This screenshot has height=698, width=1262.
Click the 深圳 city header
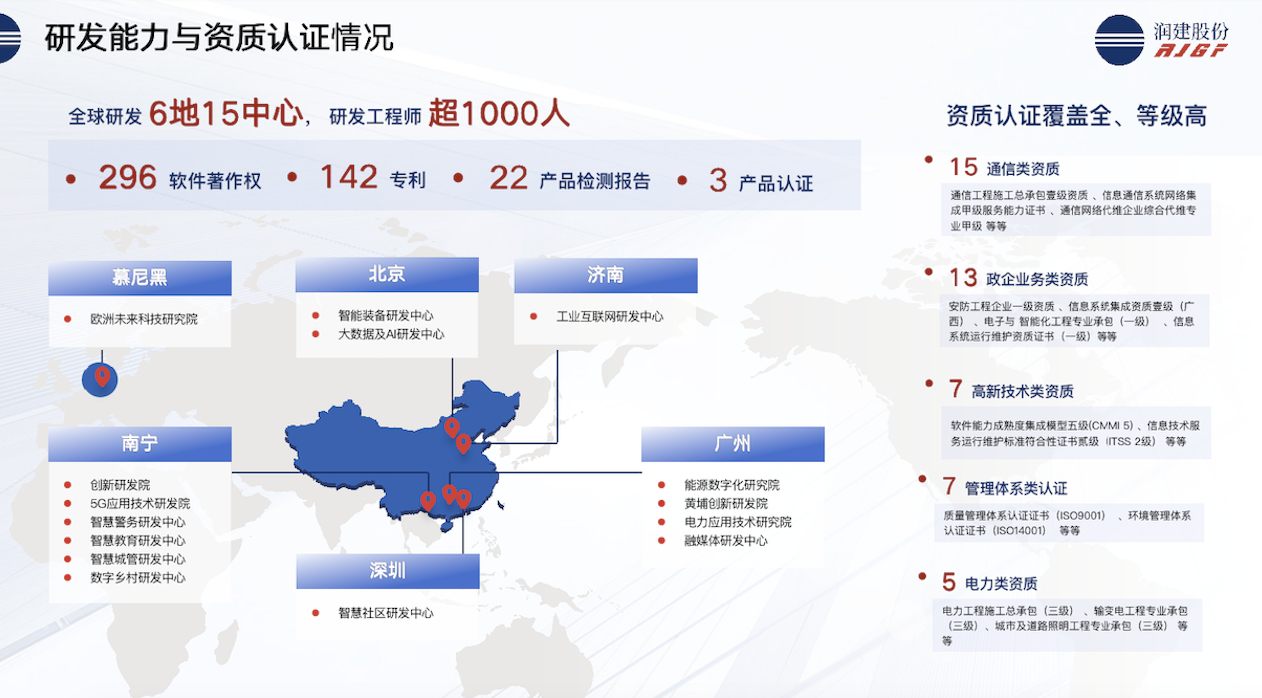(x=386, y=571)
